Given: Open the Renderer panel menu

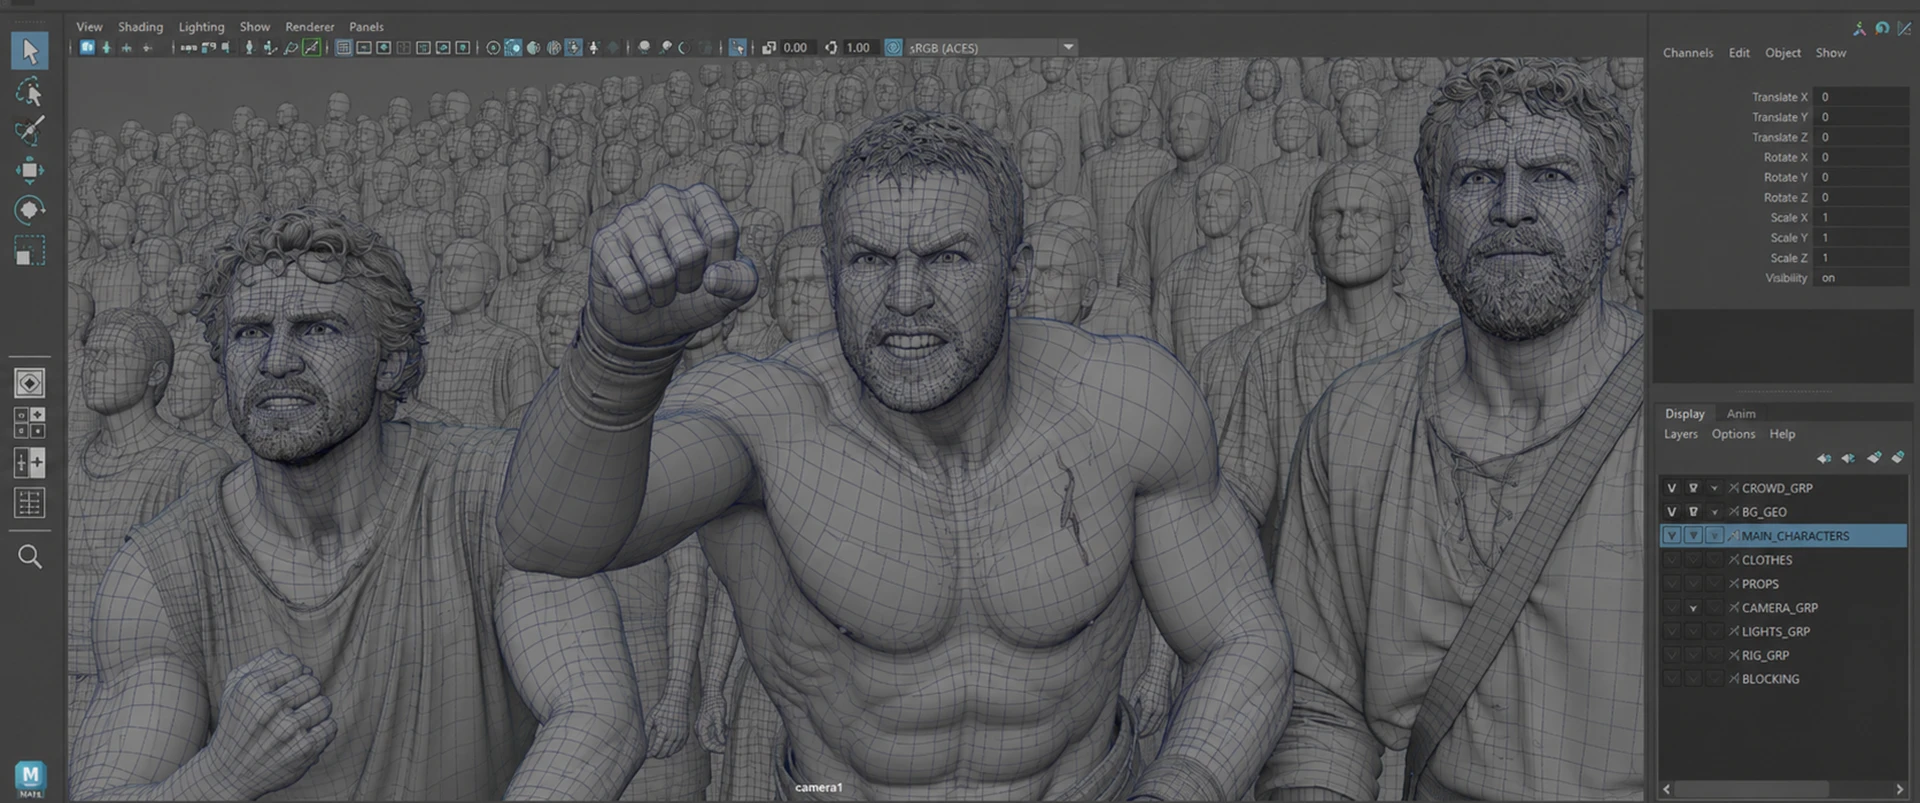Looking at the screenshot, I should tap(310, 27).
